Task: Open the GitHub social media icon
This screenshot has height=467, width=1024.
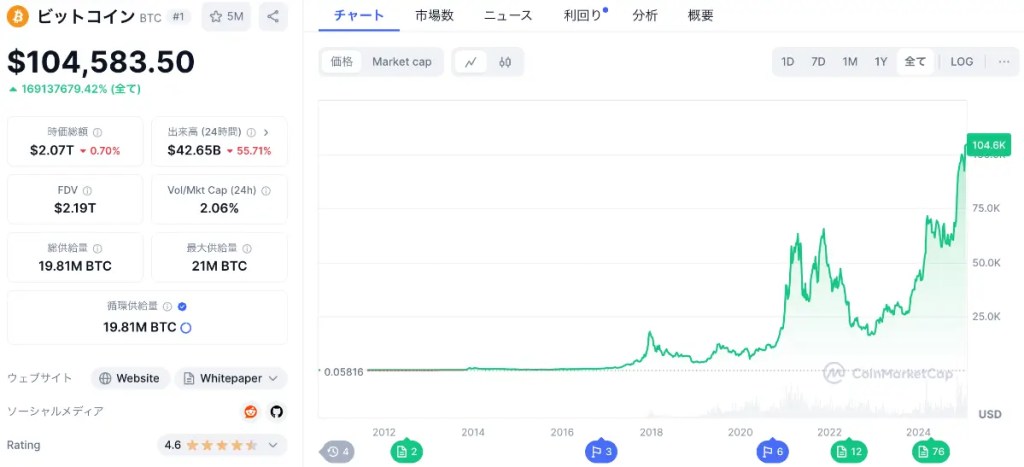Action: point(276,411)
